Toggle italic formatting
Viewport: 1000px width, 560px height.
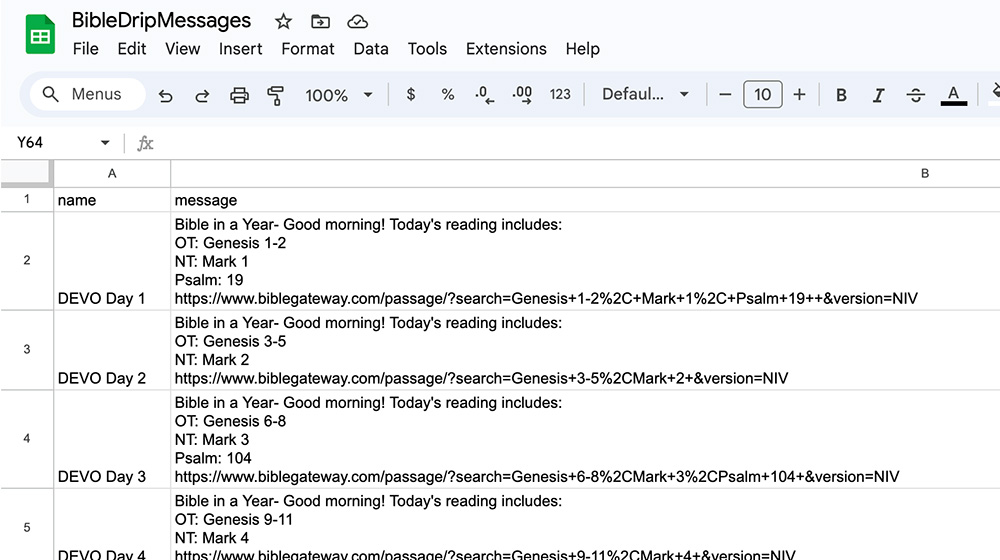pyautogui.click(x=878, y=95)
